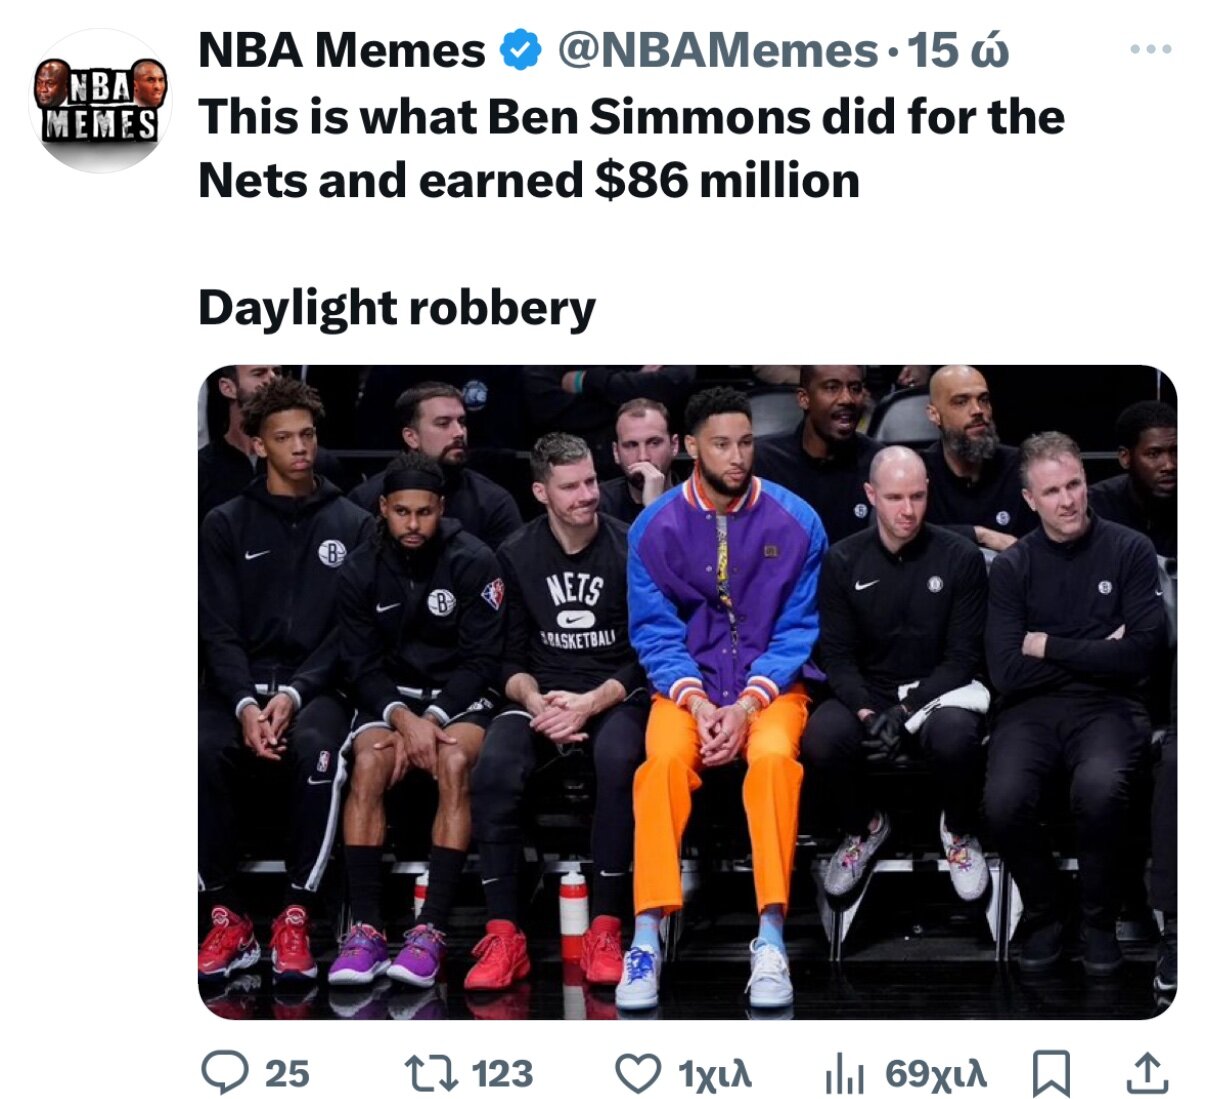The width and height of the screenshot is (1206, 1099).
Task: Click the 15 hour timestamp
Action: 959,50
